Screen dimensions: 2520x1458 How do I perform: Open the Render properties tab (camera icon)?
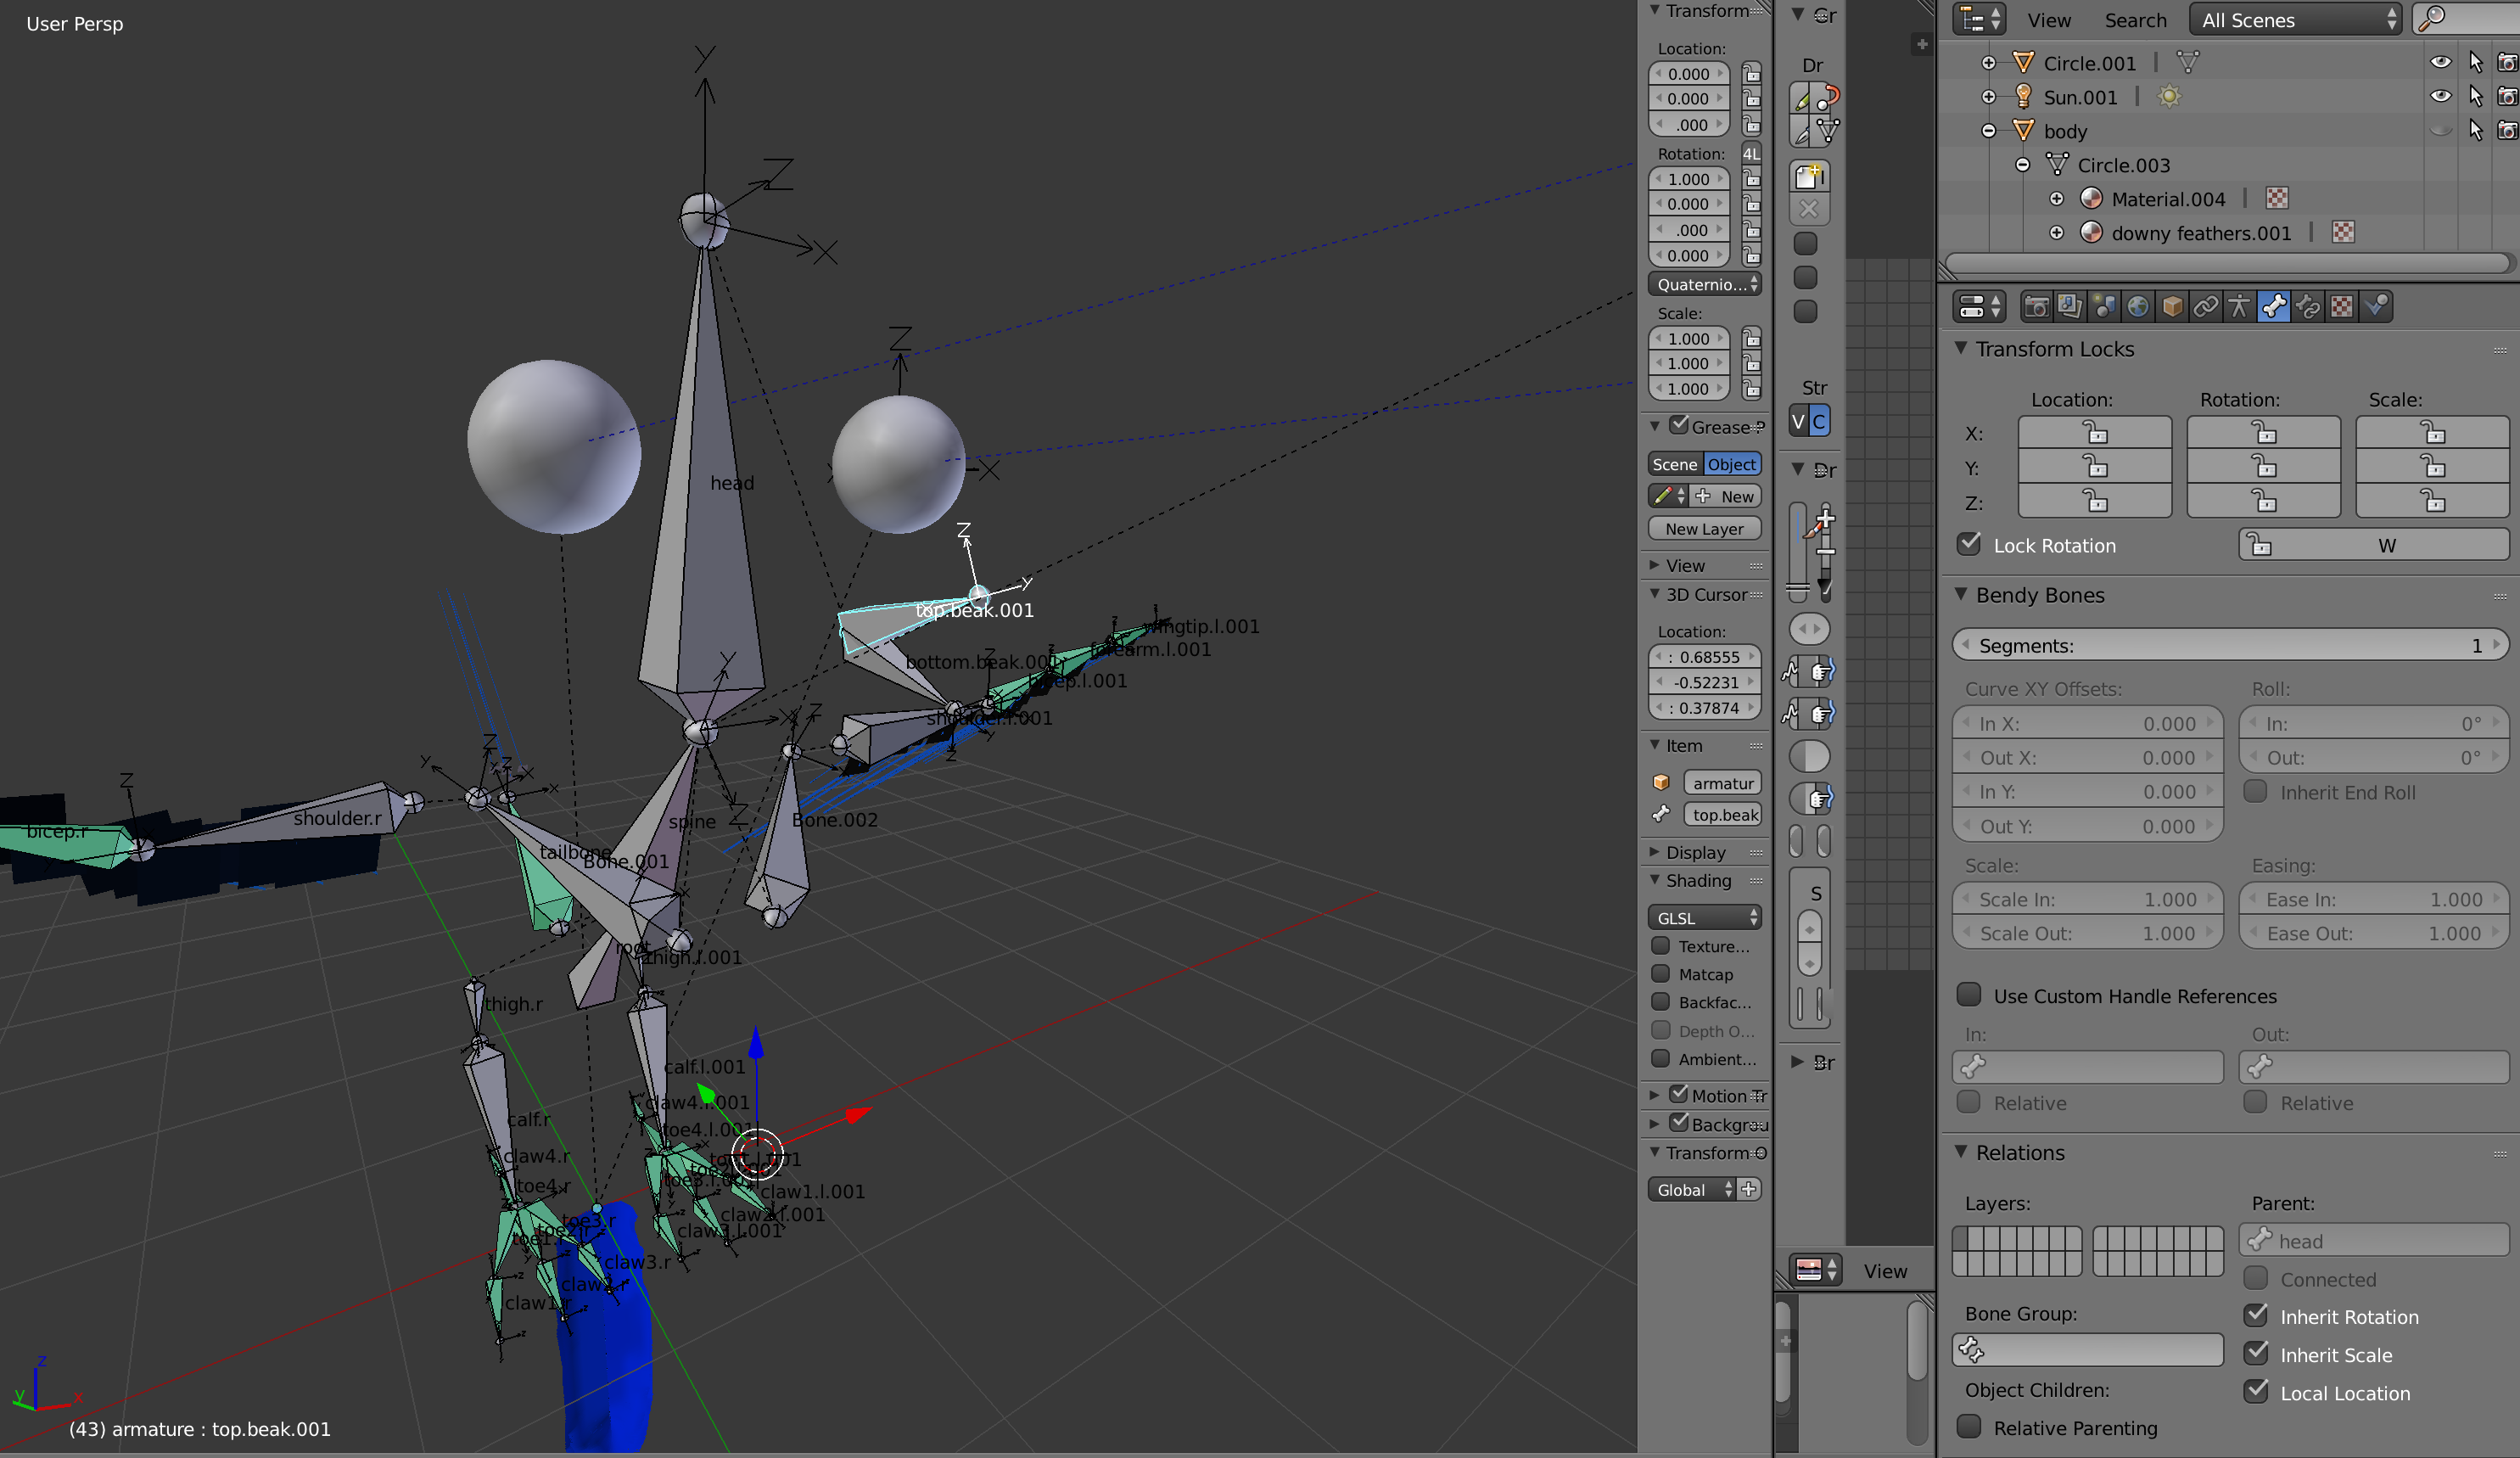click(x=2036, y=307)
